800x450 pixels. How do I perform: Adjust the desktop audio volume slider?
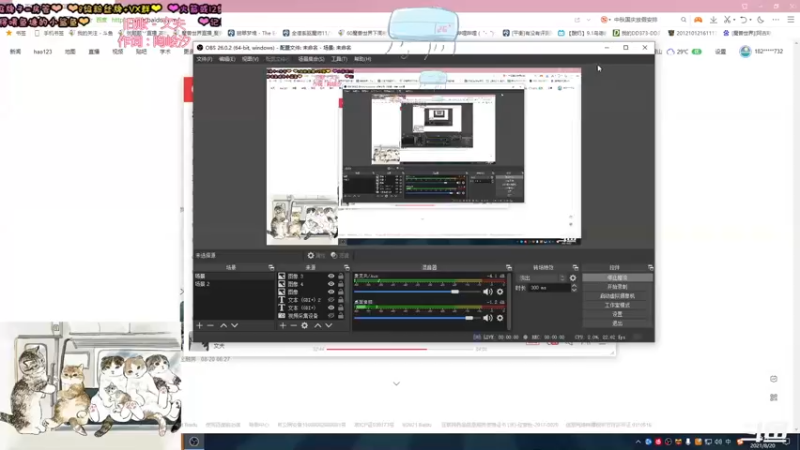click(x=417, y=318)
